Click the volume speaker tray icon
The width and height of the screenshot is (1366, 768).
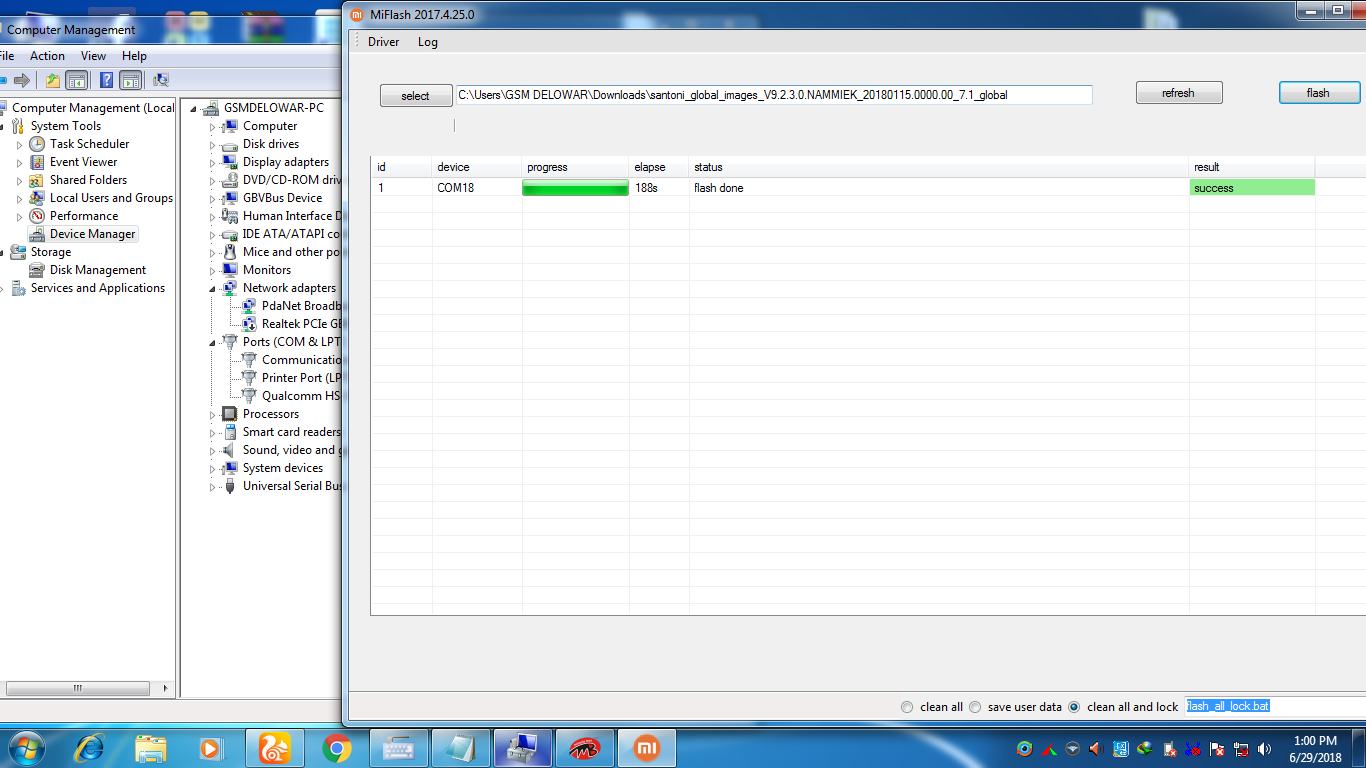click(x=1265, y=748)
